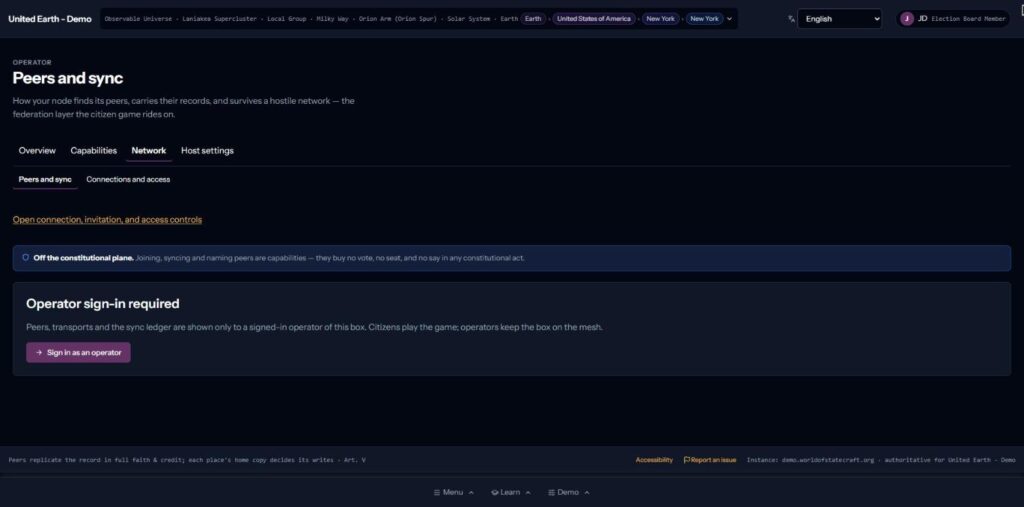Image resolution: width=1024 pixels, height=507 pixels.
Task: Open connection, invitation, and access controls link
Action: coord(107,220)
